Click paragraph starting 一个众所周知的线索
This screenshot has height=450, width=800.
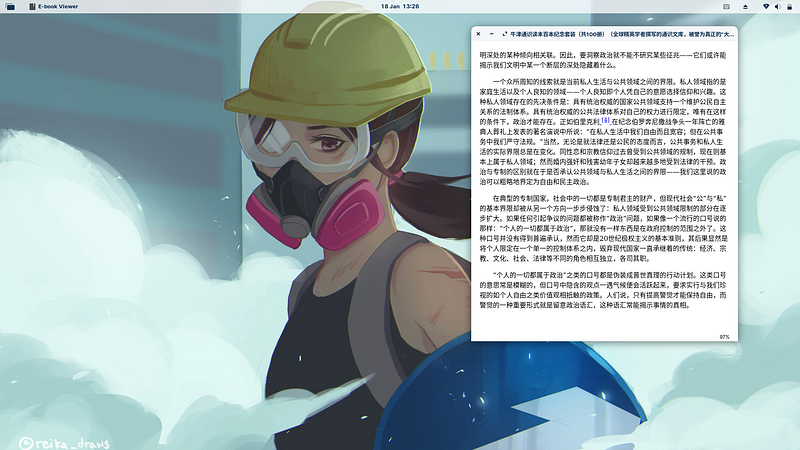point(603,131)
